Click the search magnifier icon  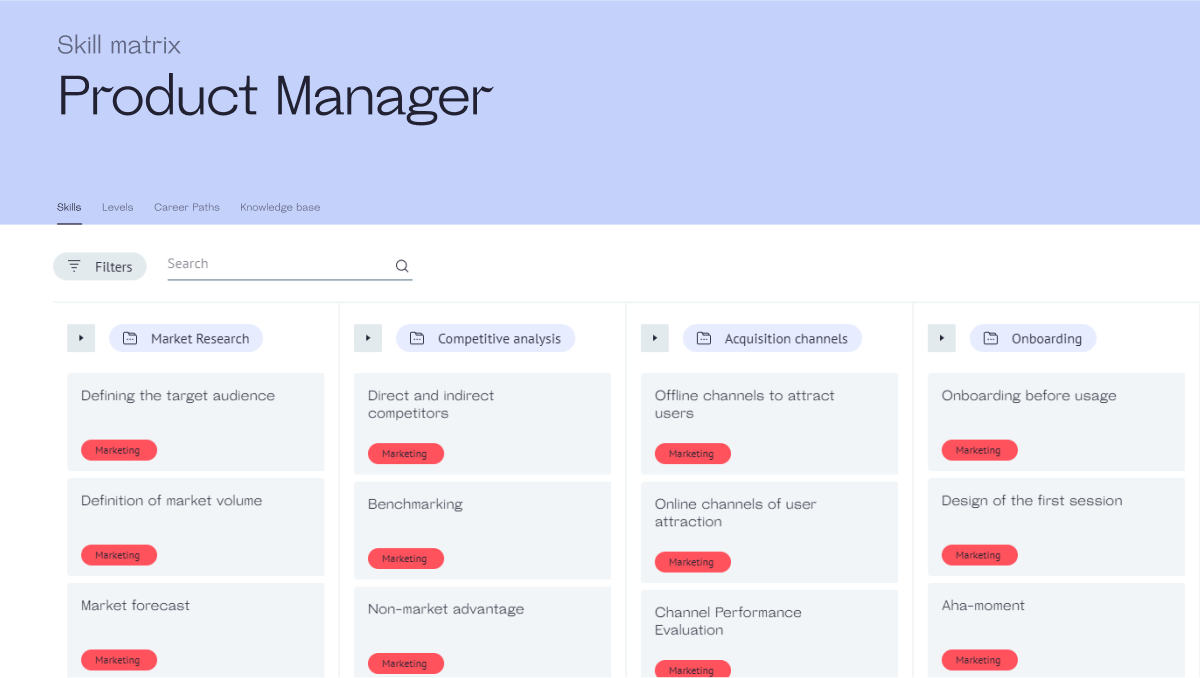click(402, 266)
